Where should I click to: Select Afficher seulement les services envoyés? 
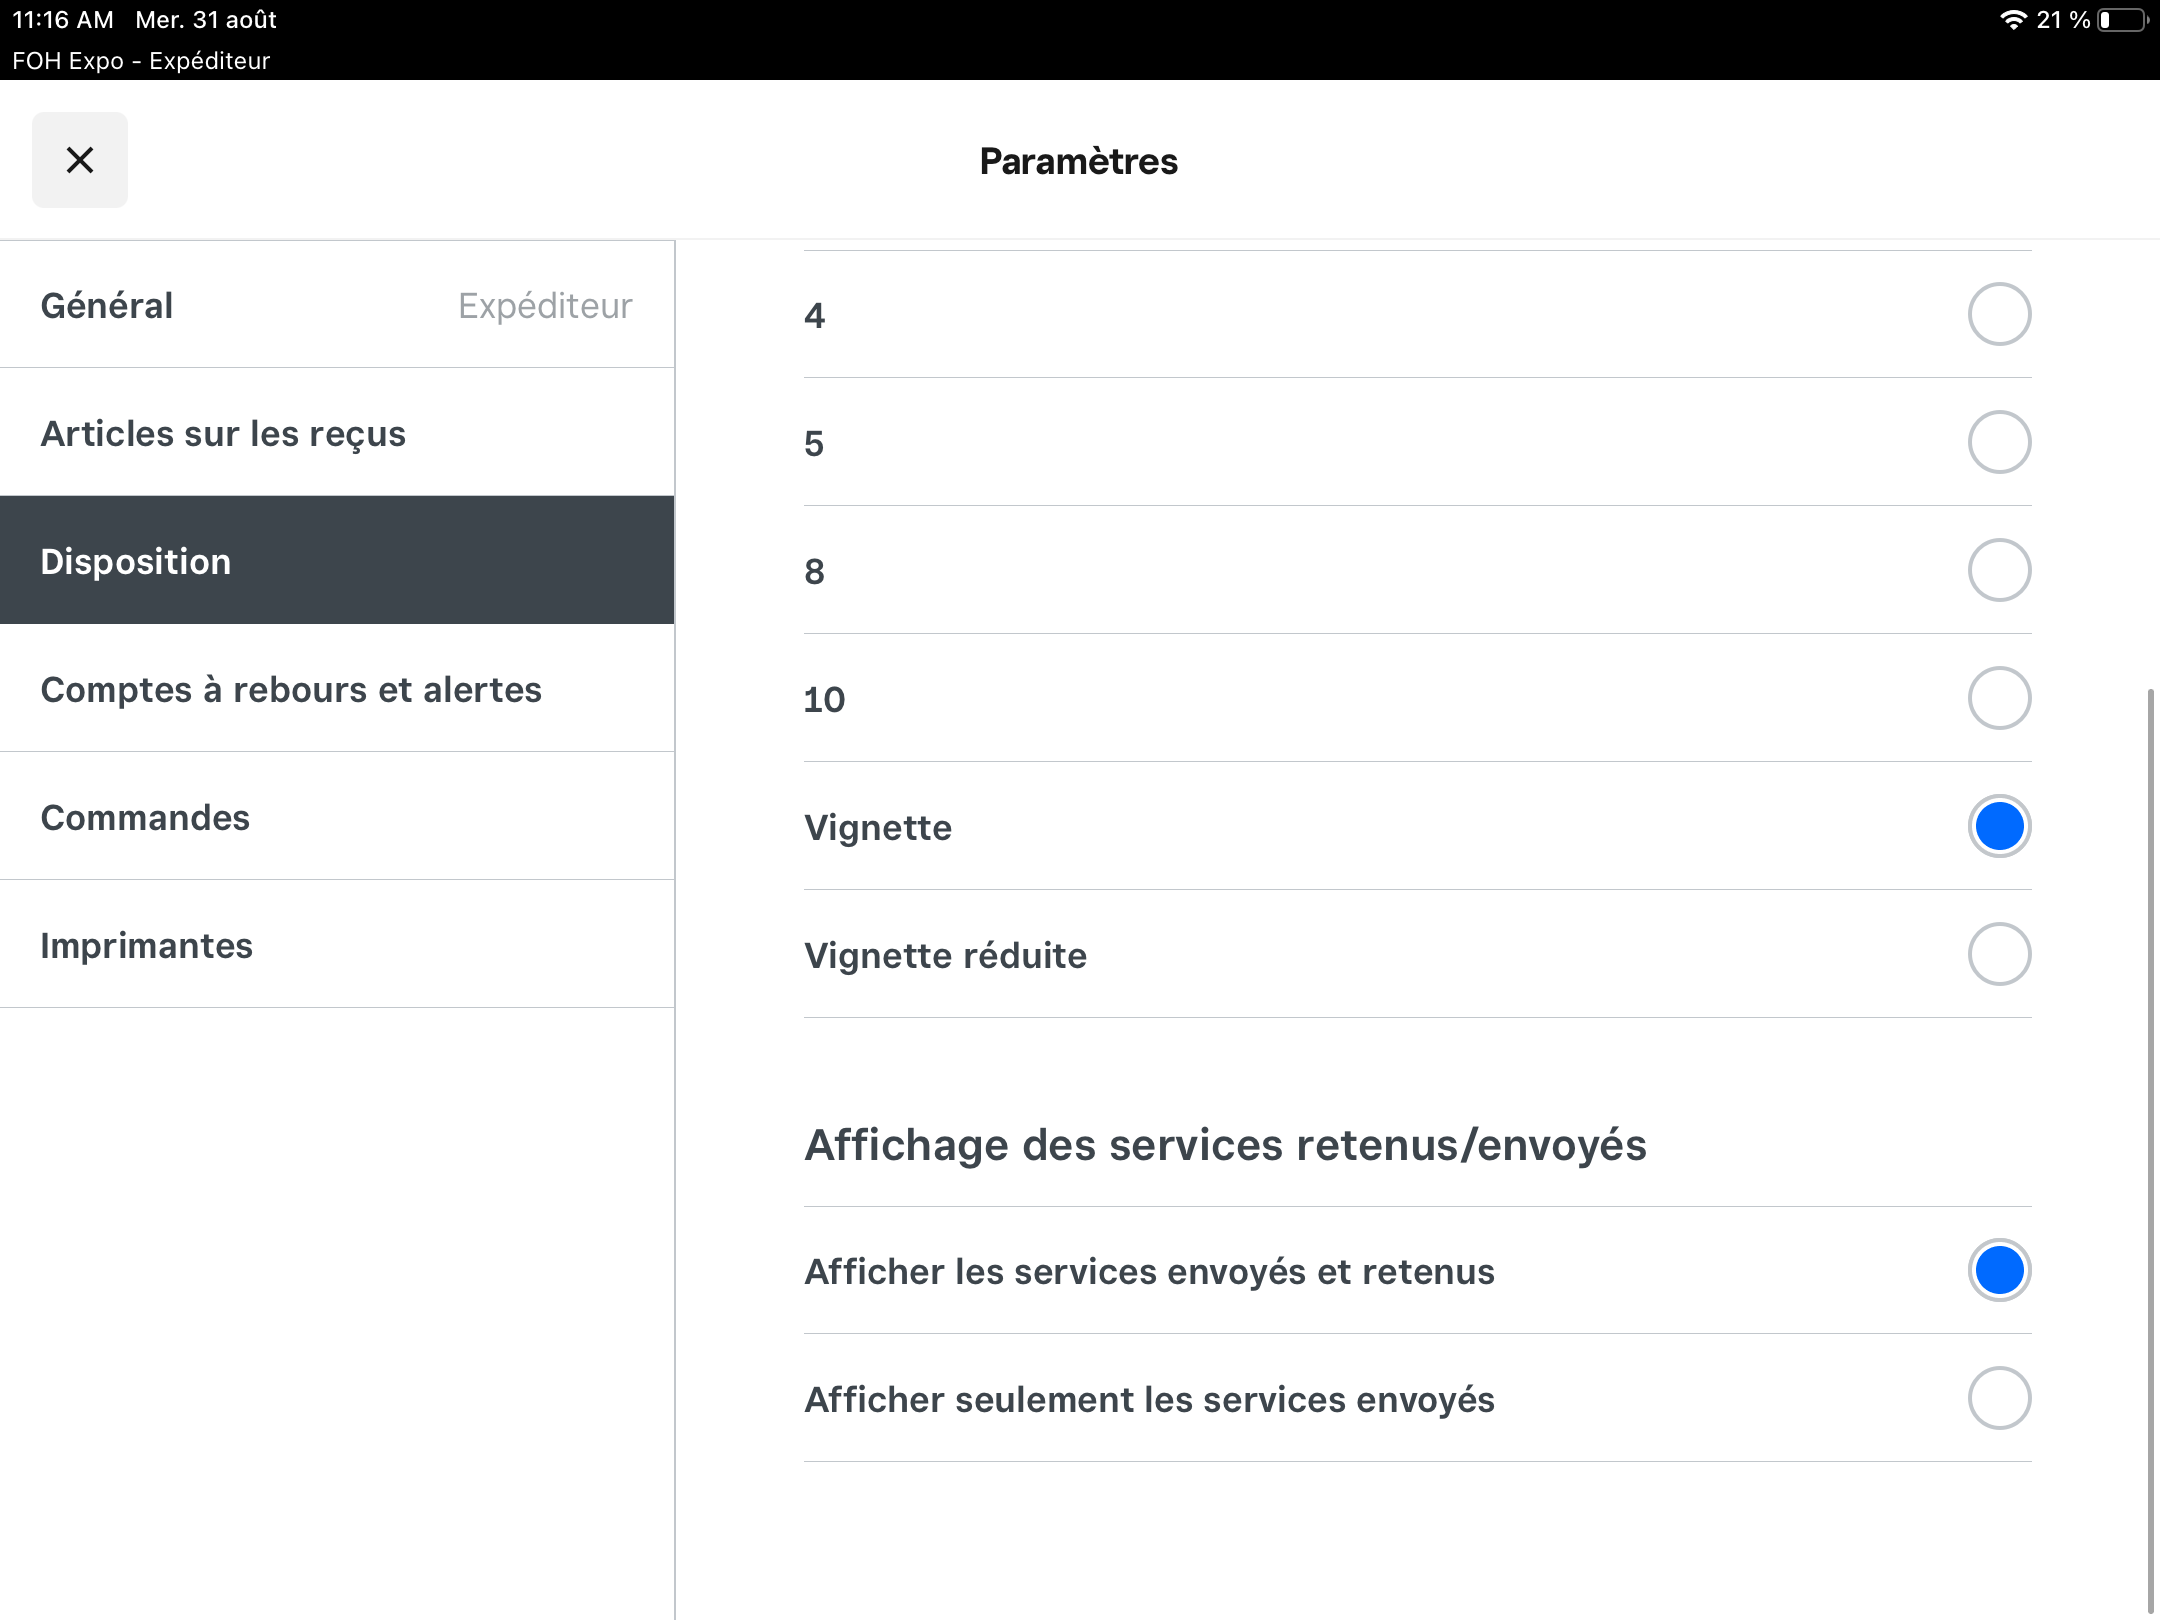pos(1999,1399)
